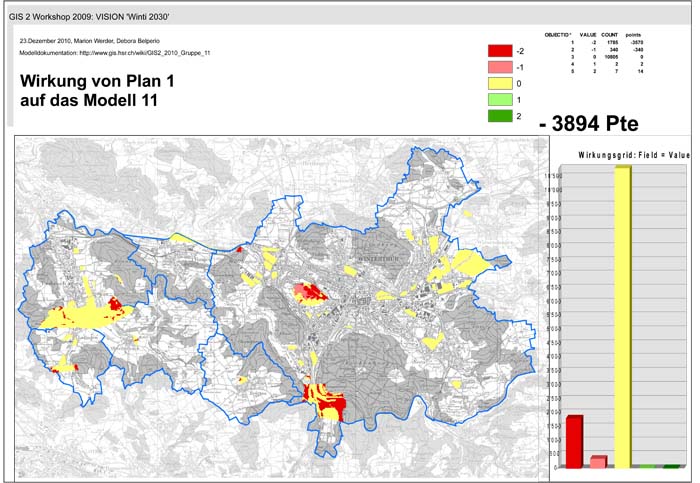This screenshot has height=483, width=700.
Task: Click the VALUE column header
Action: 588,34
